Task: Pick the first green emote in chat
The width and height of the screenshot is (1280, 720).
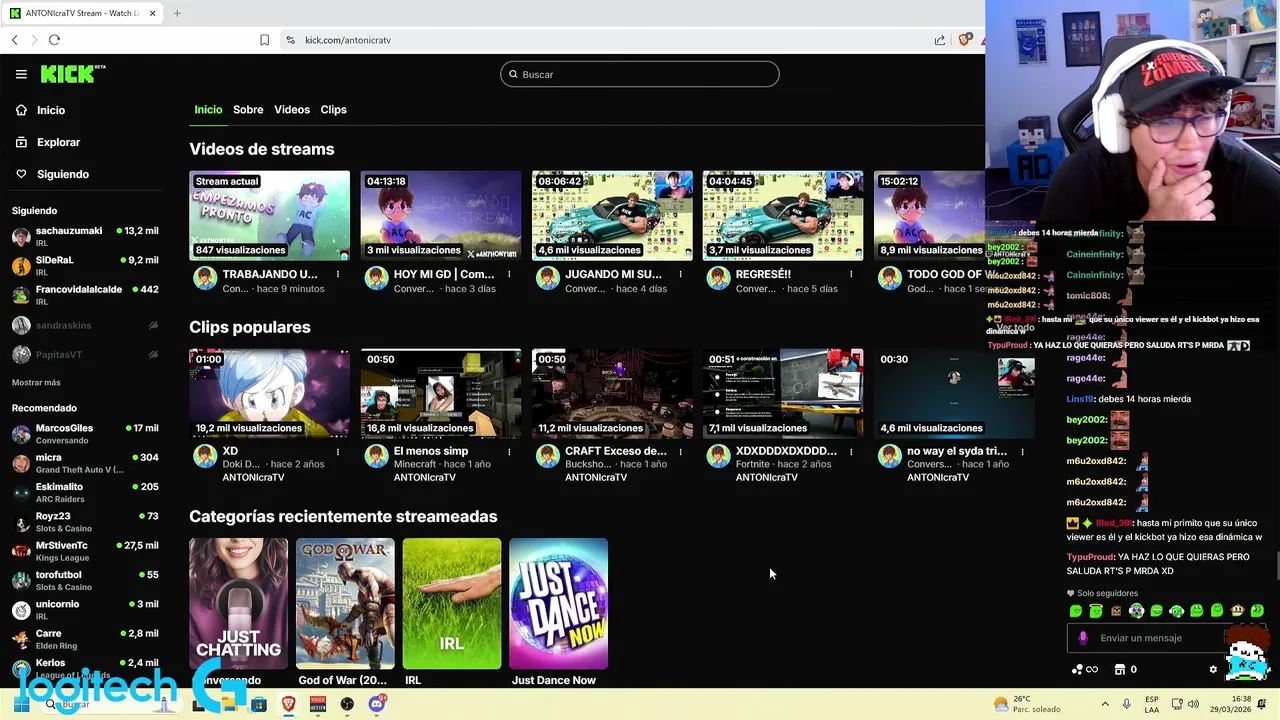Action: pyautogui.click(x=1076, y=611)
